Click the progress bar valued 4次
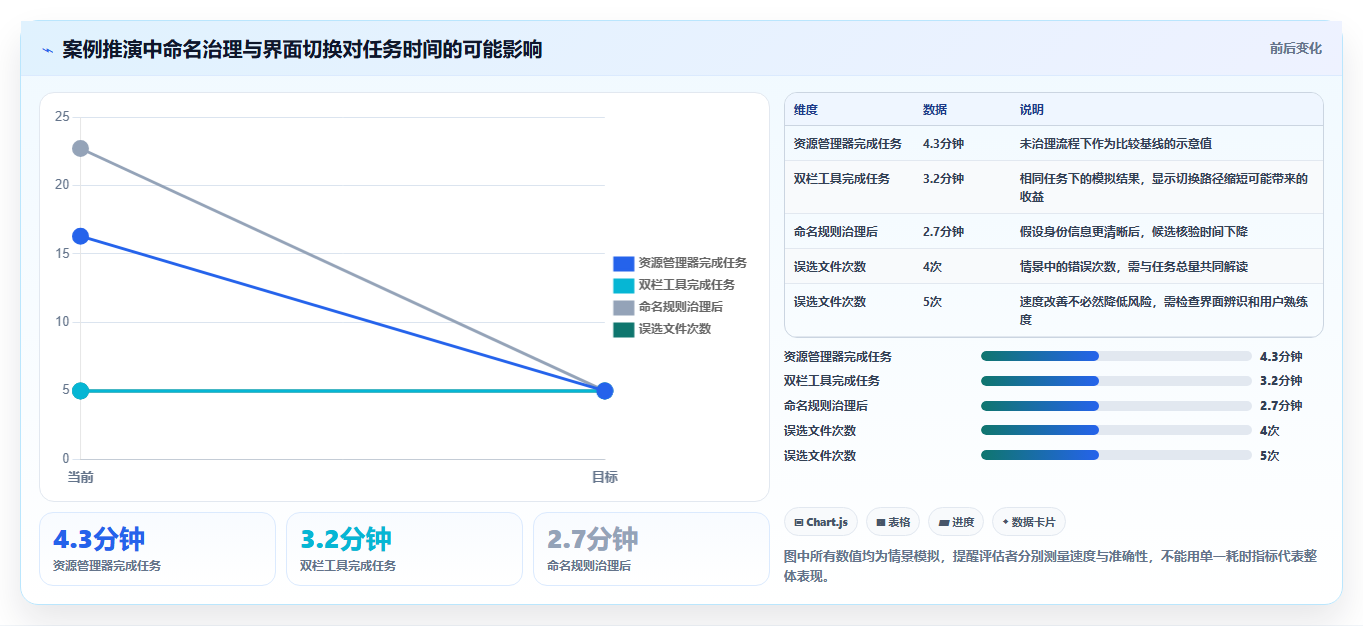Image resolution: width=1363 pixels, height=626 pixels. [x=1116, y=431]
